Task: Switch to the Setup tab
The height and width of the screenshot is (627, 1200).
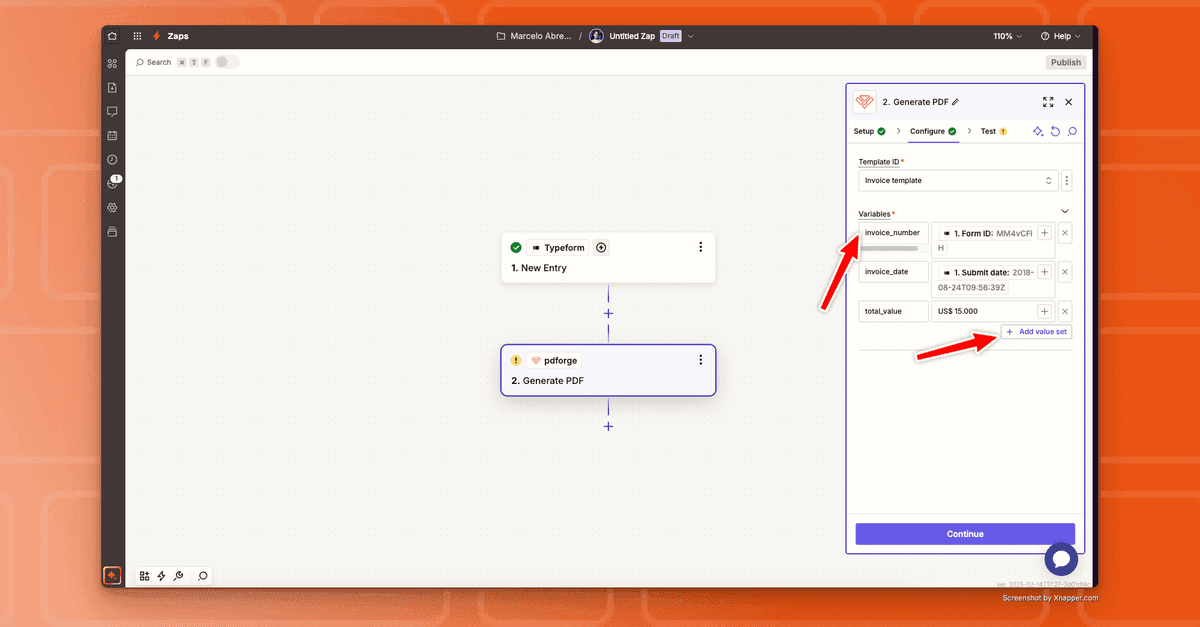Action: coord(868,131)
